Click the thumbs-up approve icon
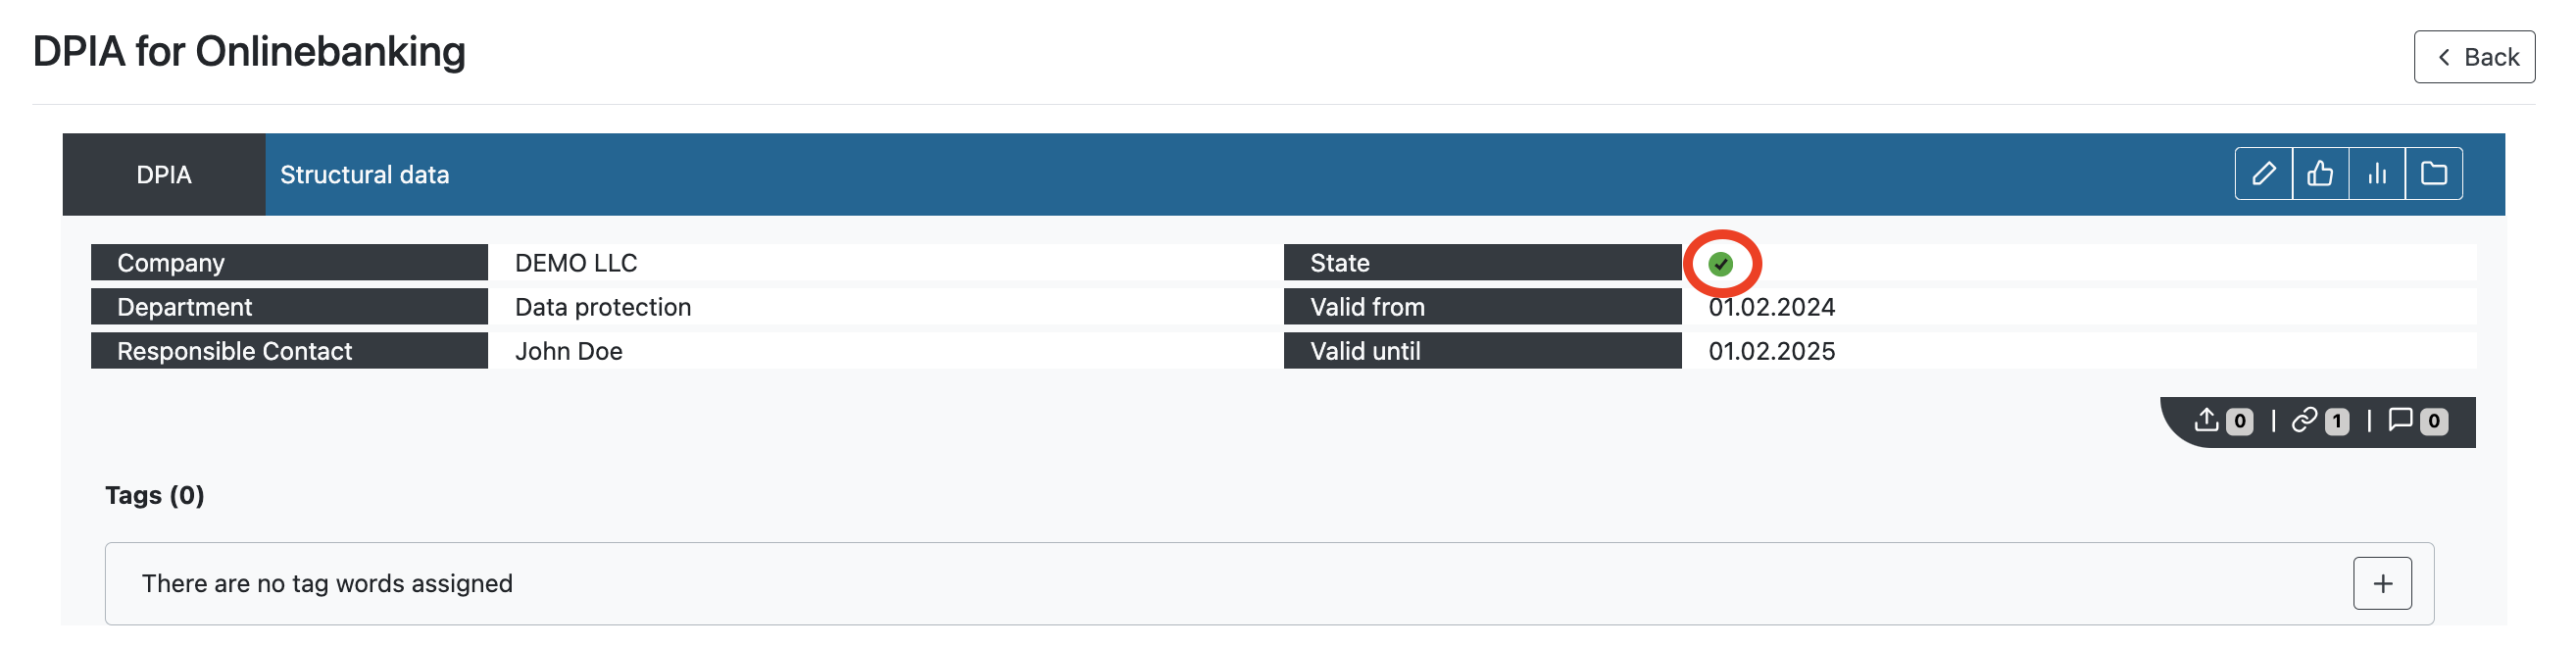This screenshot has height=647, width=2576. [2320, 174]
